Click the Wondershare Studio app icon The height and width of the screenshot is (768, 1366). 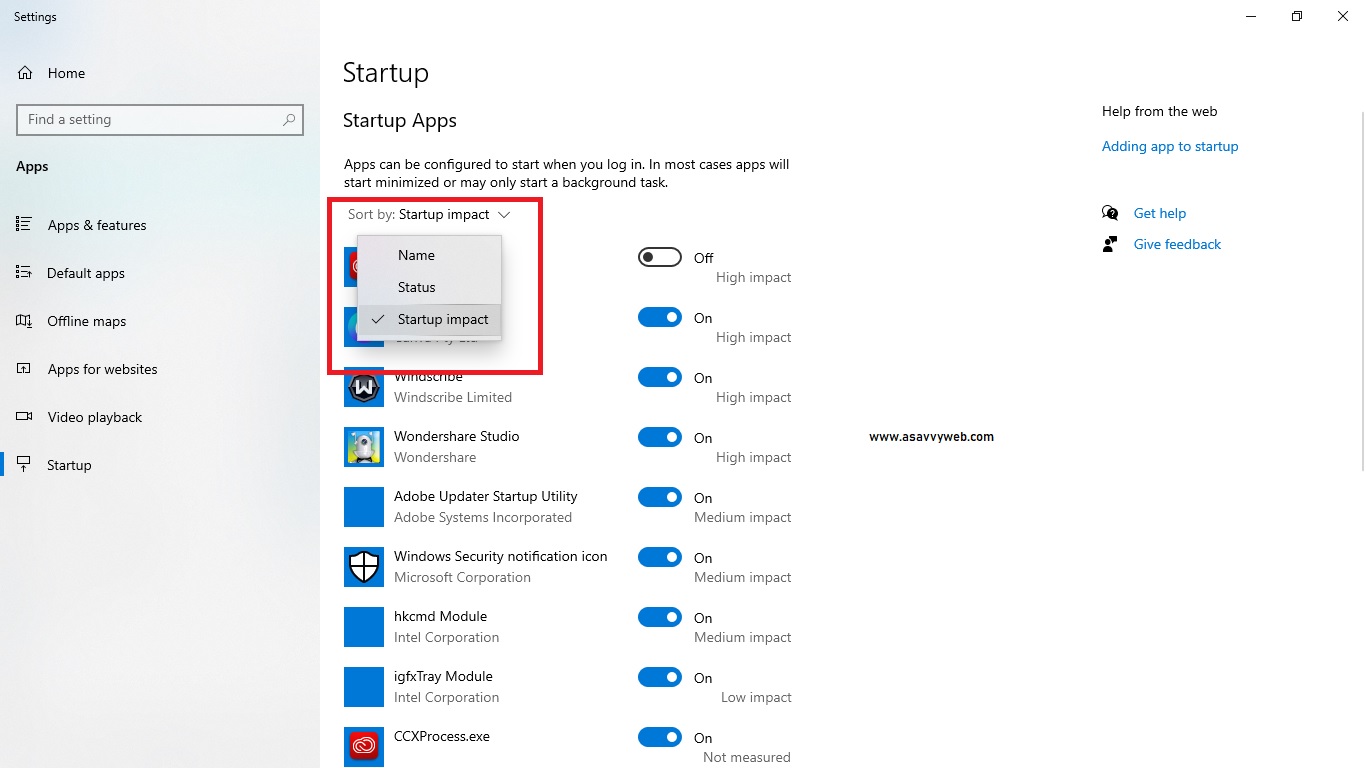coord(364,447)
